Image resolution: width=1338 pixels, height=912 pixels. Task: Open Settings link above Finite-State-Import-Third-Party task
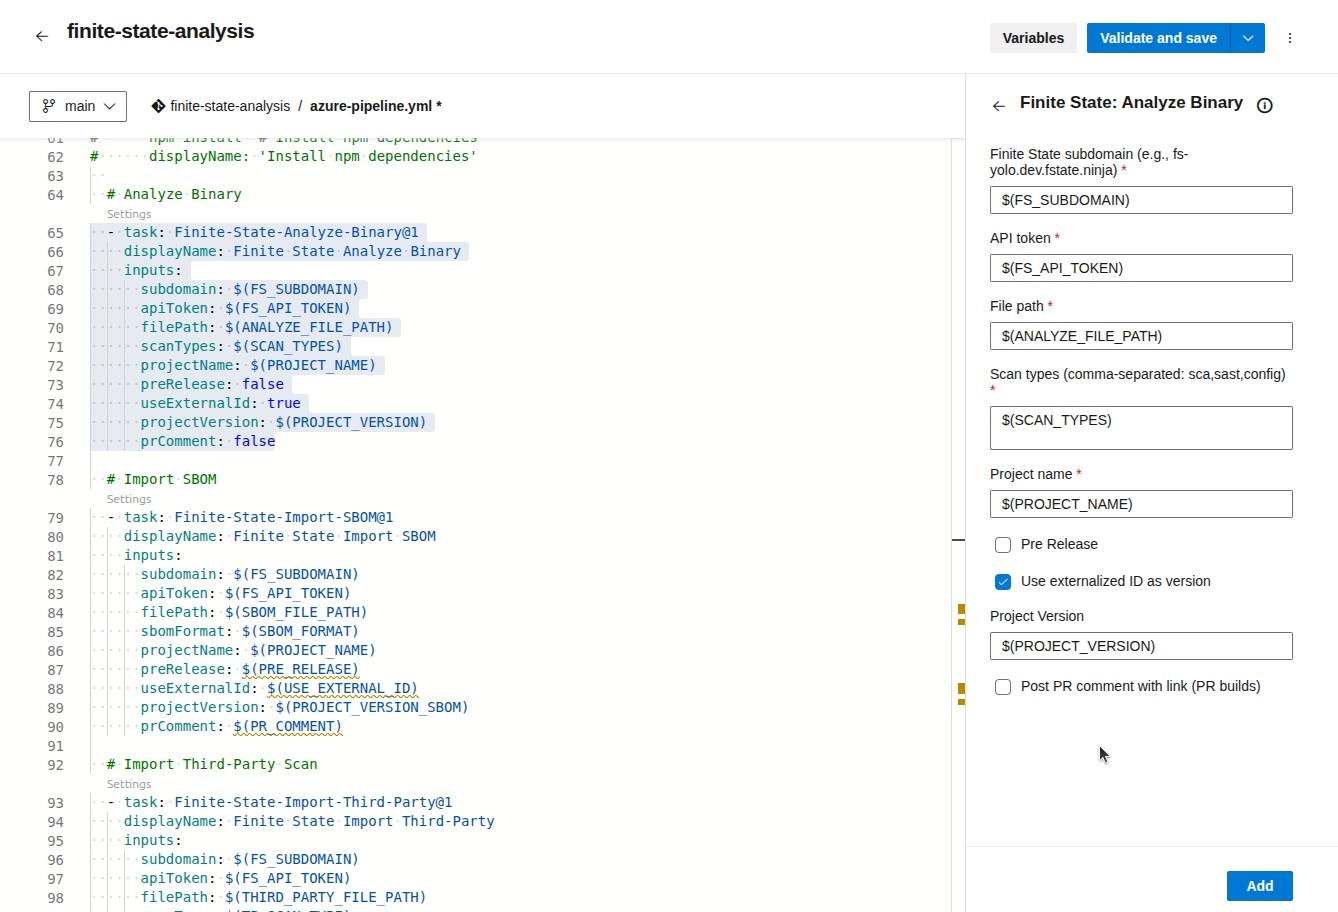[129, 784]
